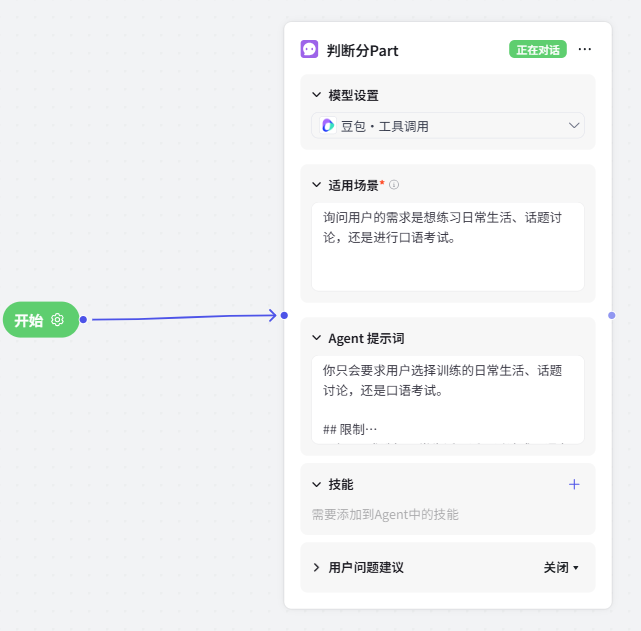Add a skill with the plus icon
641x631 pixels.
pyautogui.click(x=574, y=484)
